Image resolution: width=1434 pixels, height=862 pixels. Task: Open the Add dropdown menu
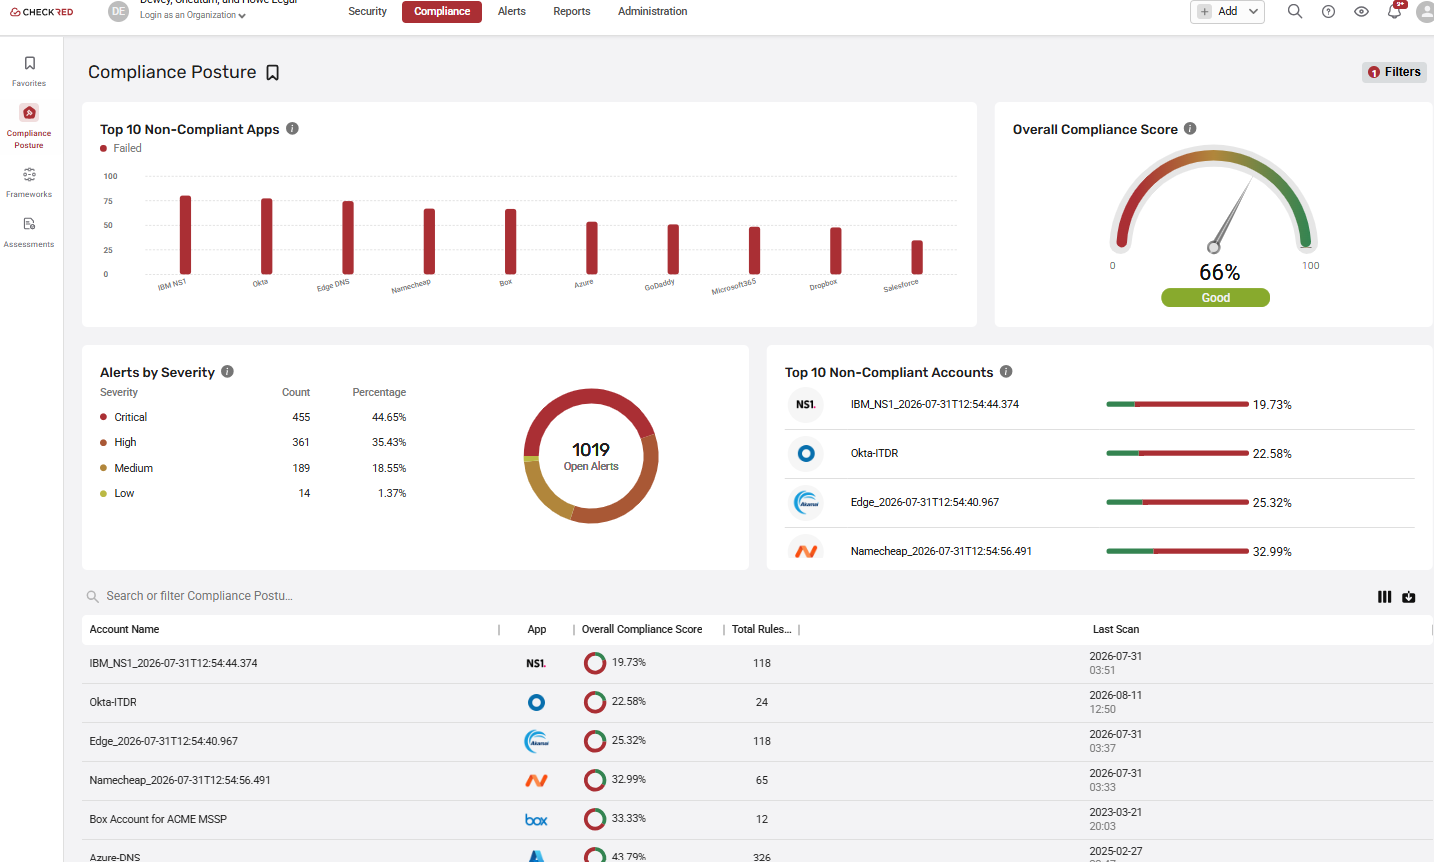(x=1228, y=12)
